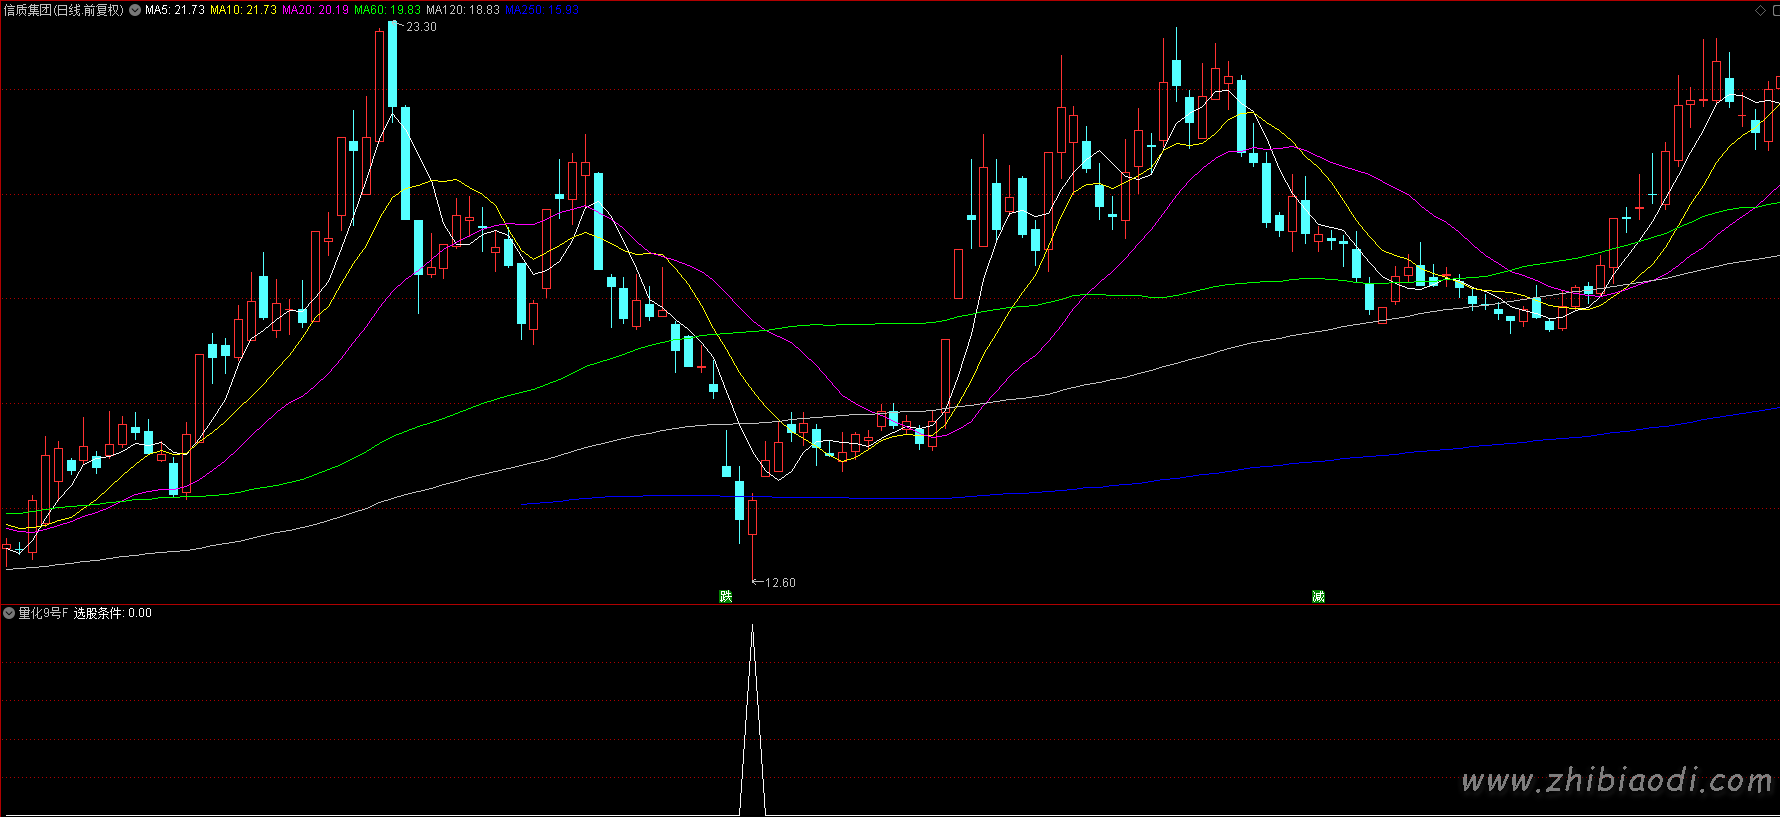This screenshot has width=1780, height=817.
Task: Select the yellow MA10 label
Action: (243, 10)
